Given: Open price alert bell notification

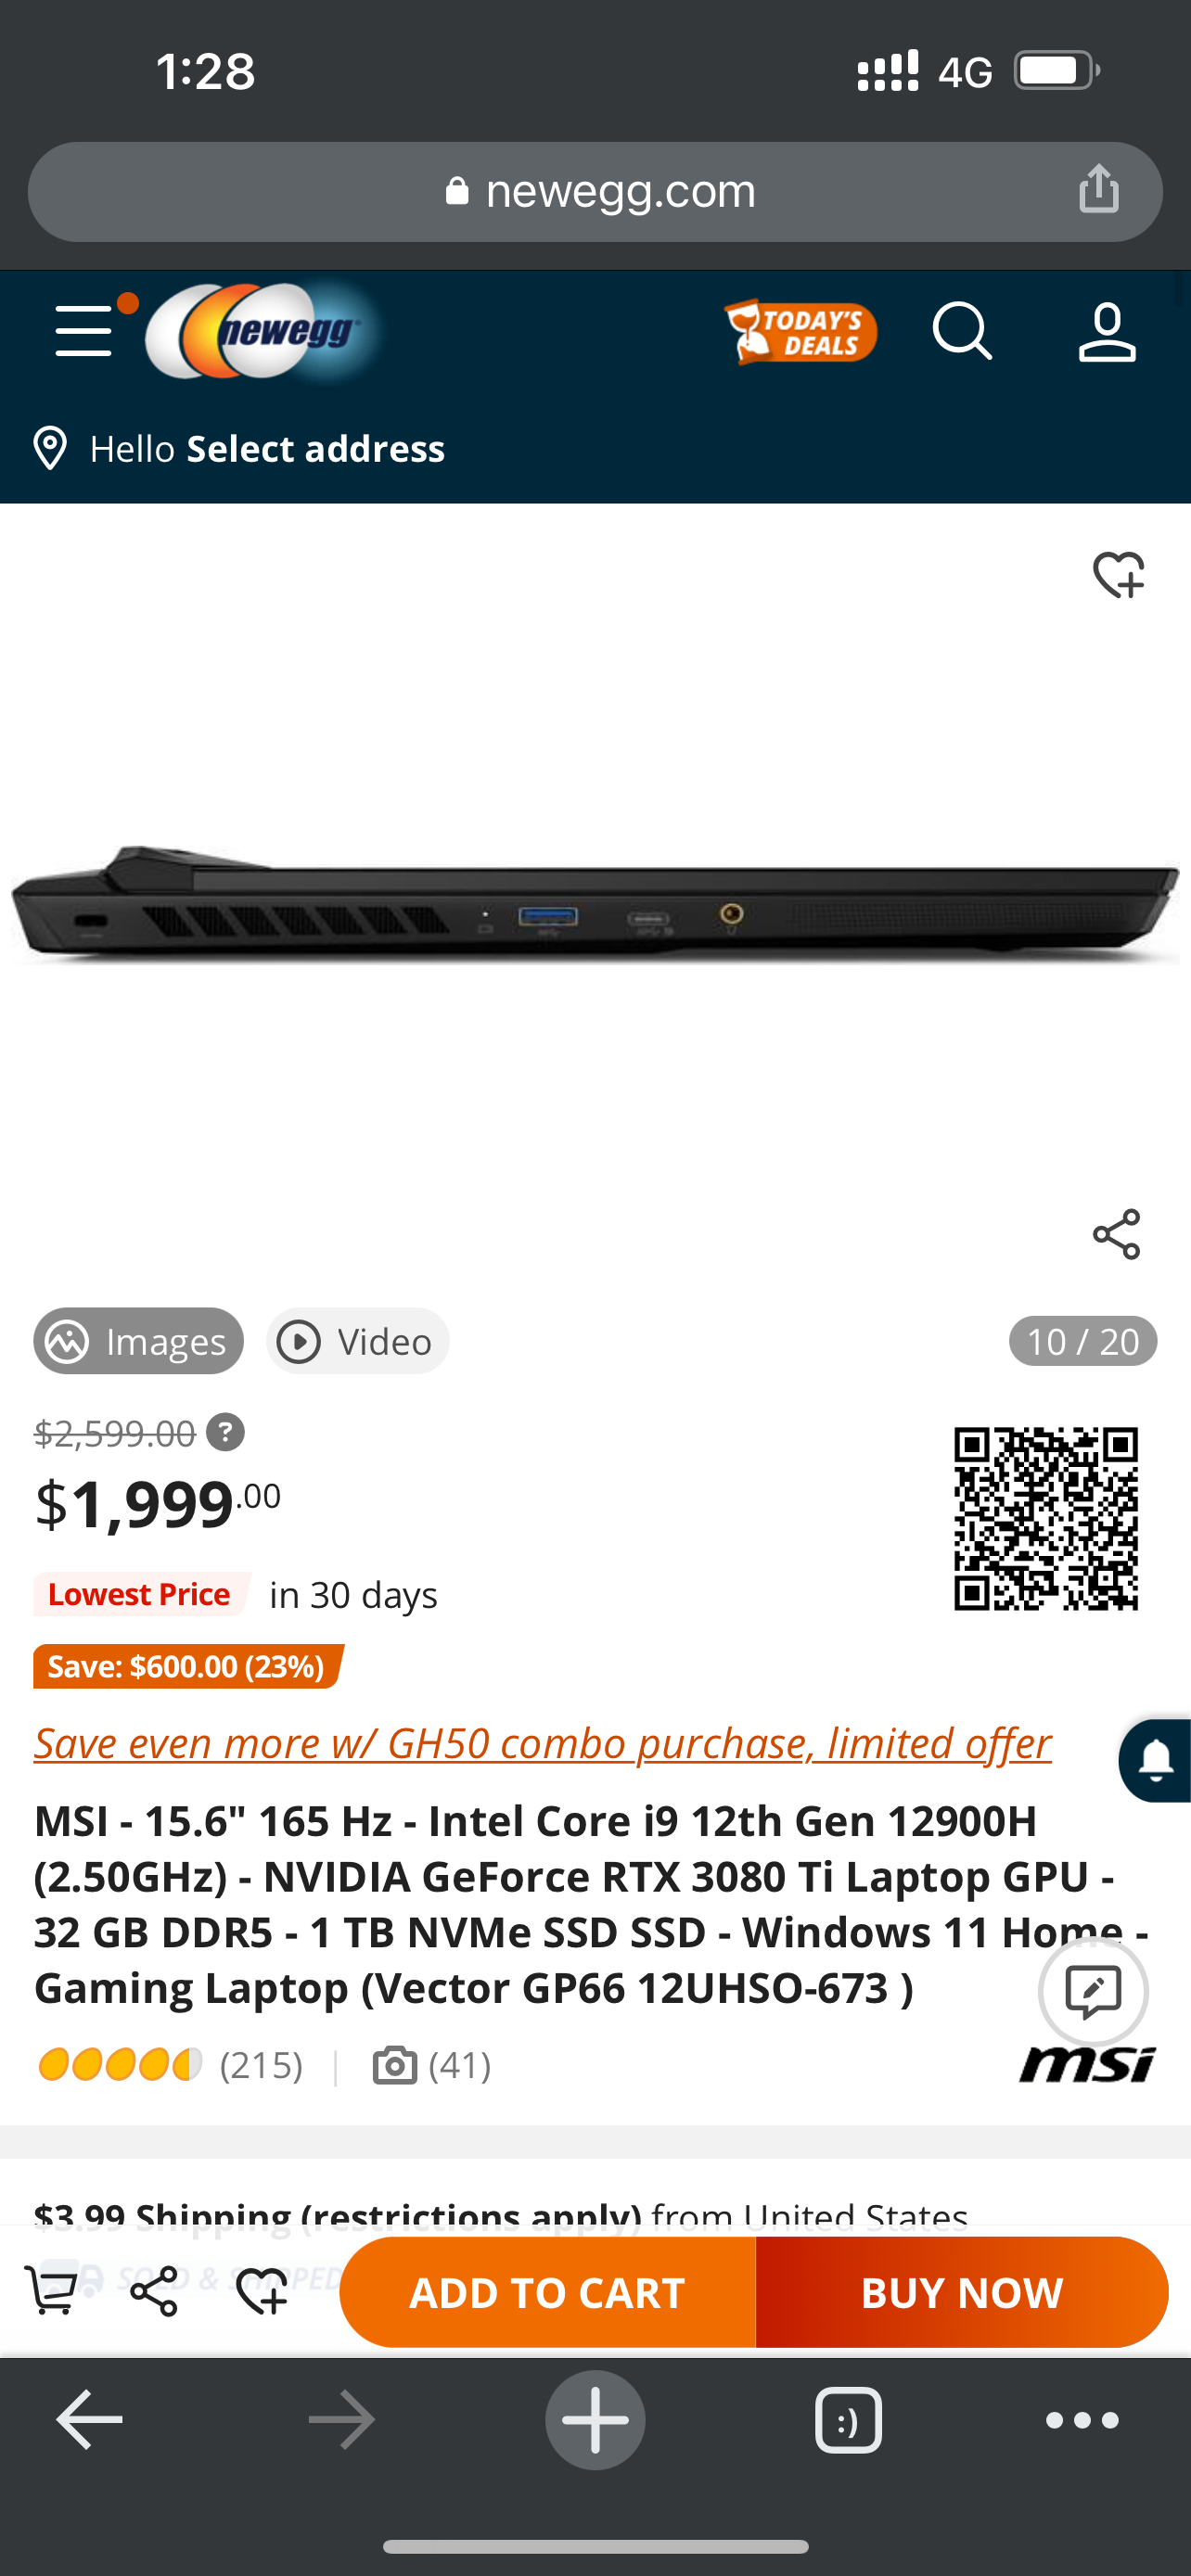Looking at the screenshot, I should click(1155, 1761).
